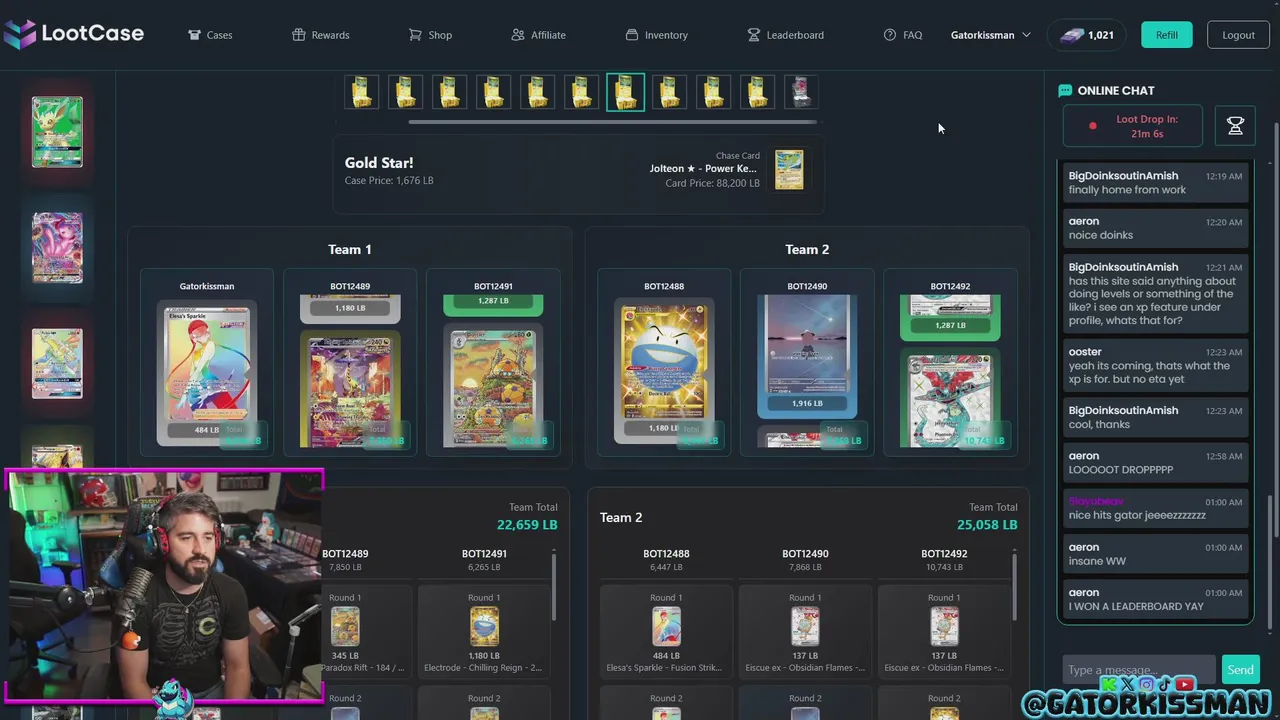Click the Team 1 heading
Image resolution: width=1280 pixels, height=720 pixels.
click(350, 249)
